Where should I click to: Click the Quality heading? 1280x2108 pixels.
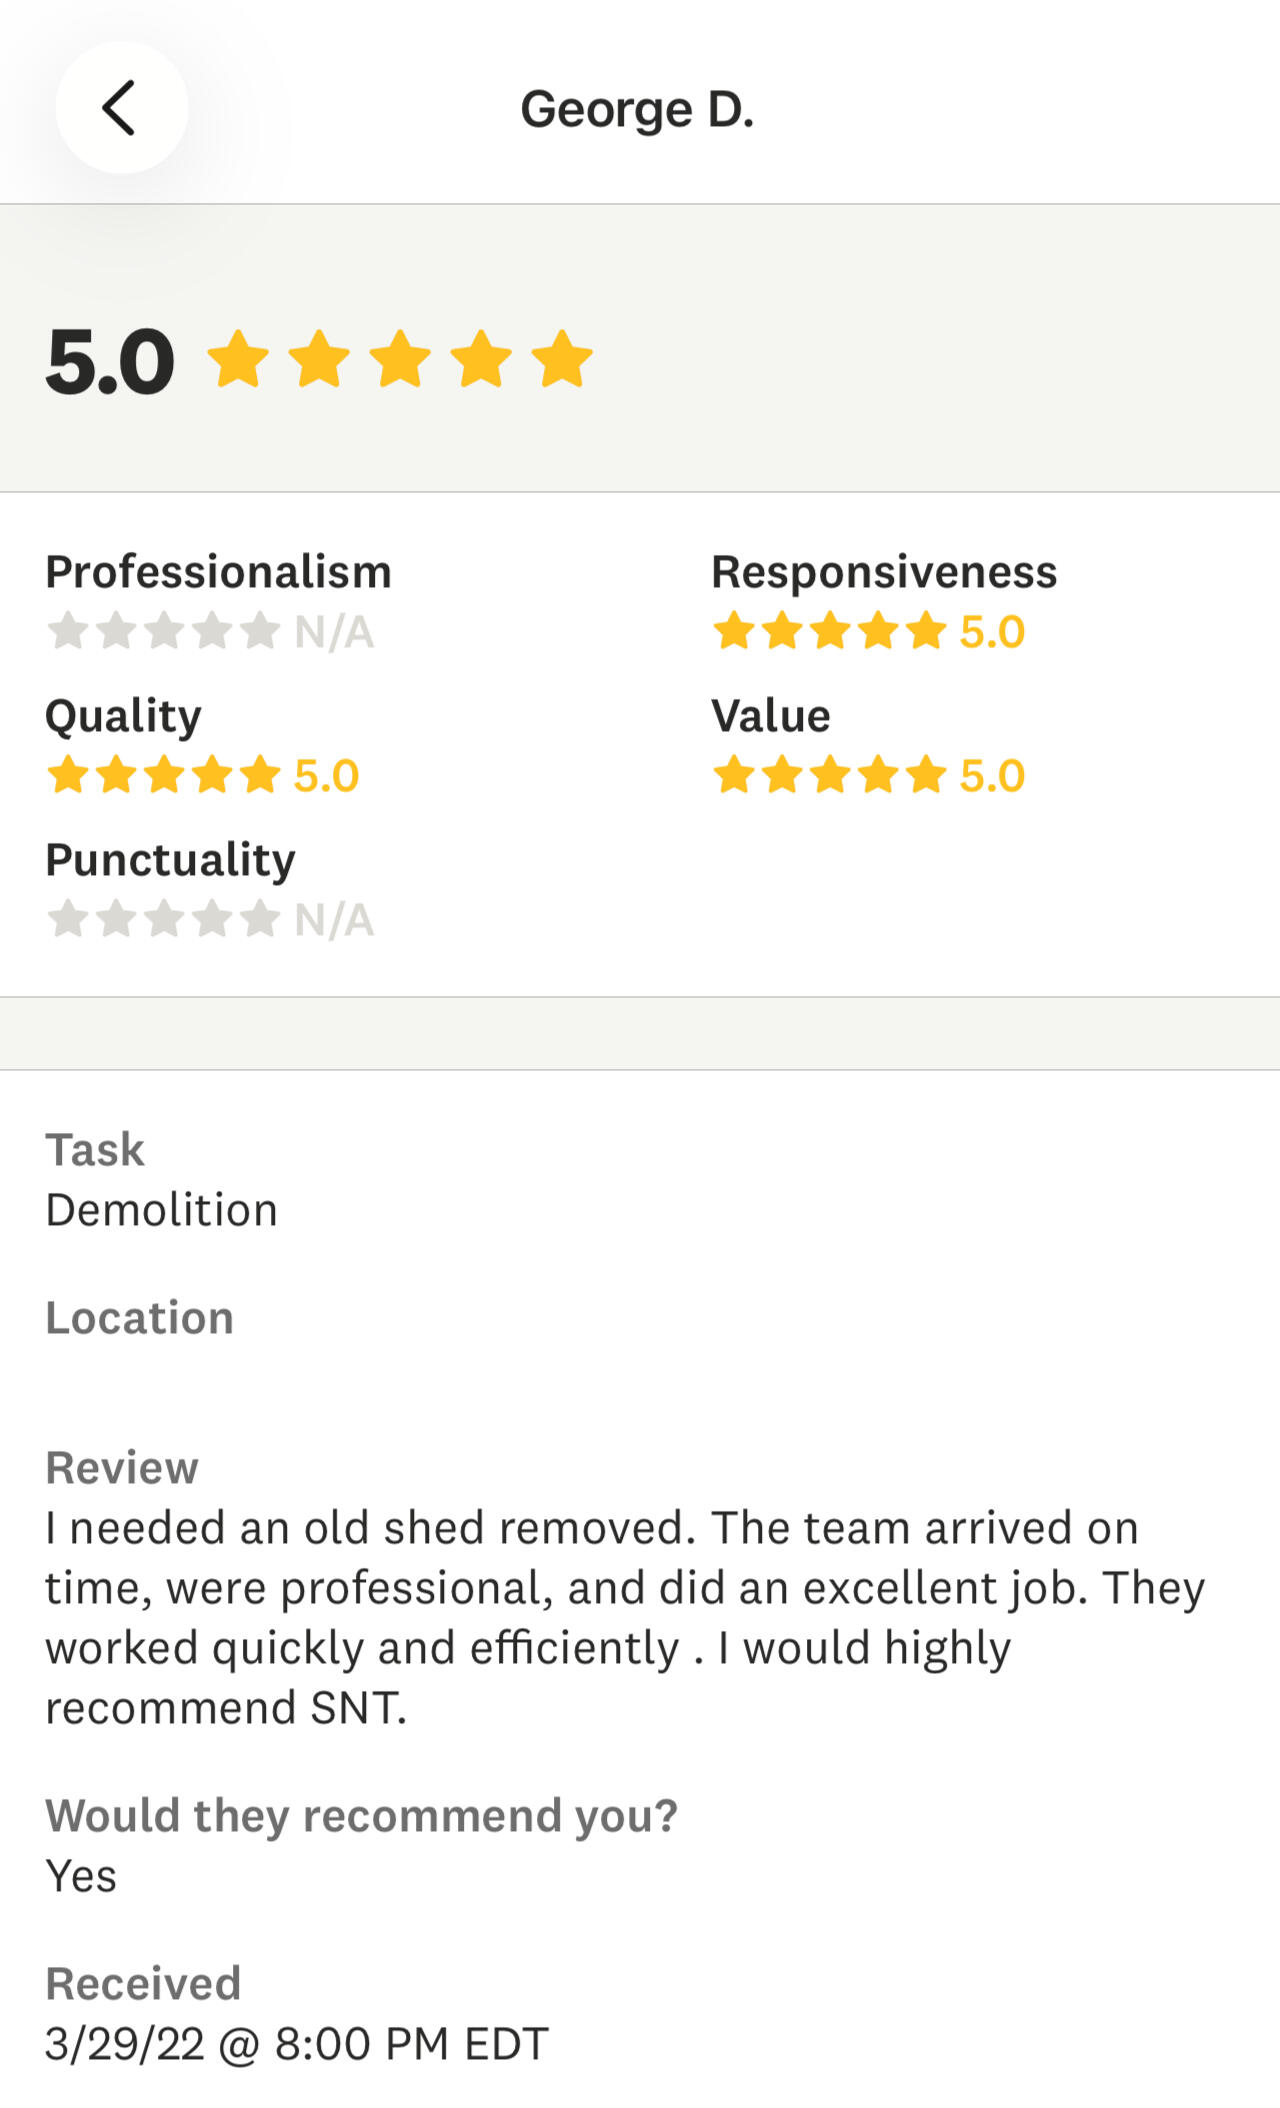point(123,716)
